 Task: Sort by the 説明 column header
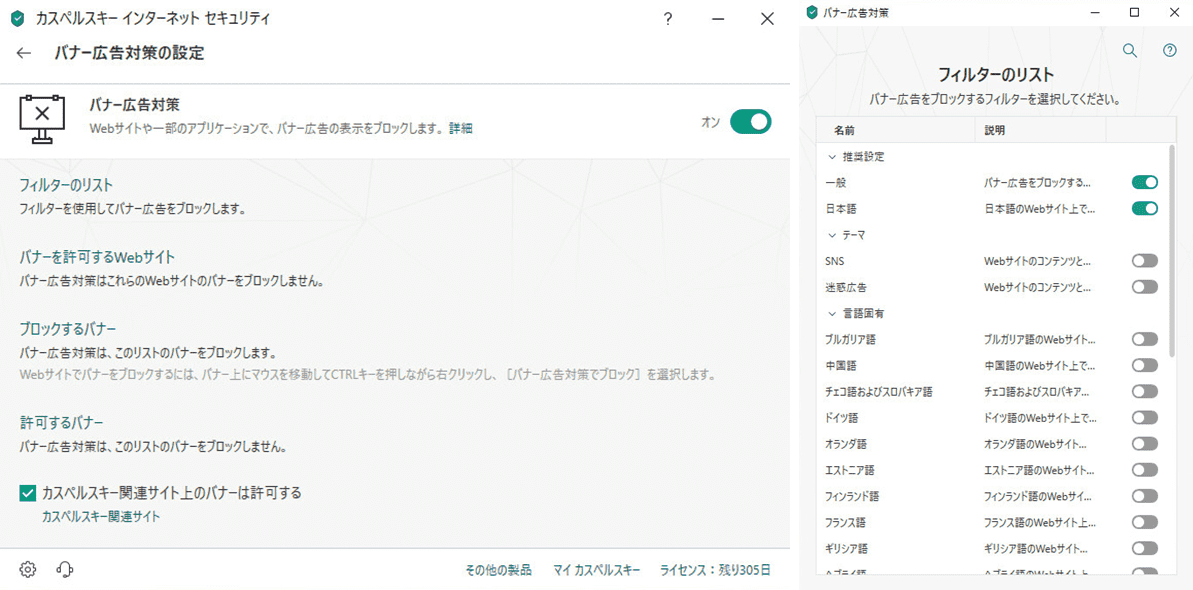pyautogui.click(x=1040, y=130)
